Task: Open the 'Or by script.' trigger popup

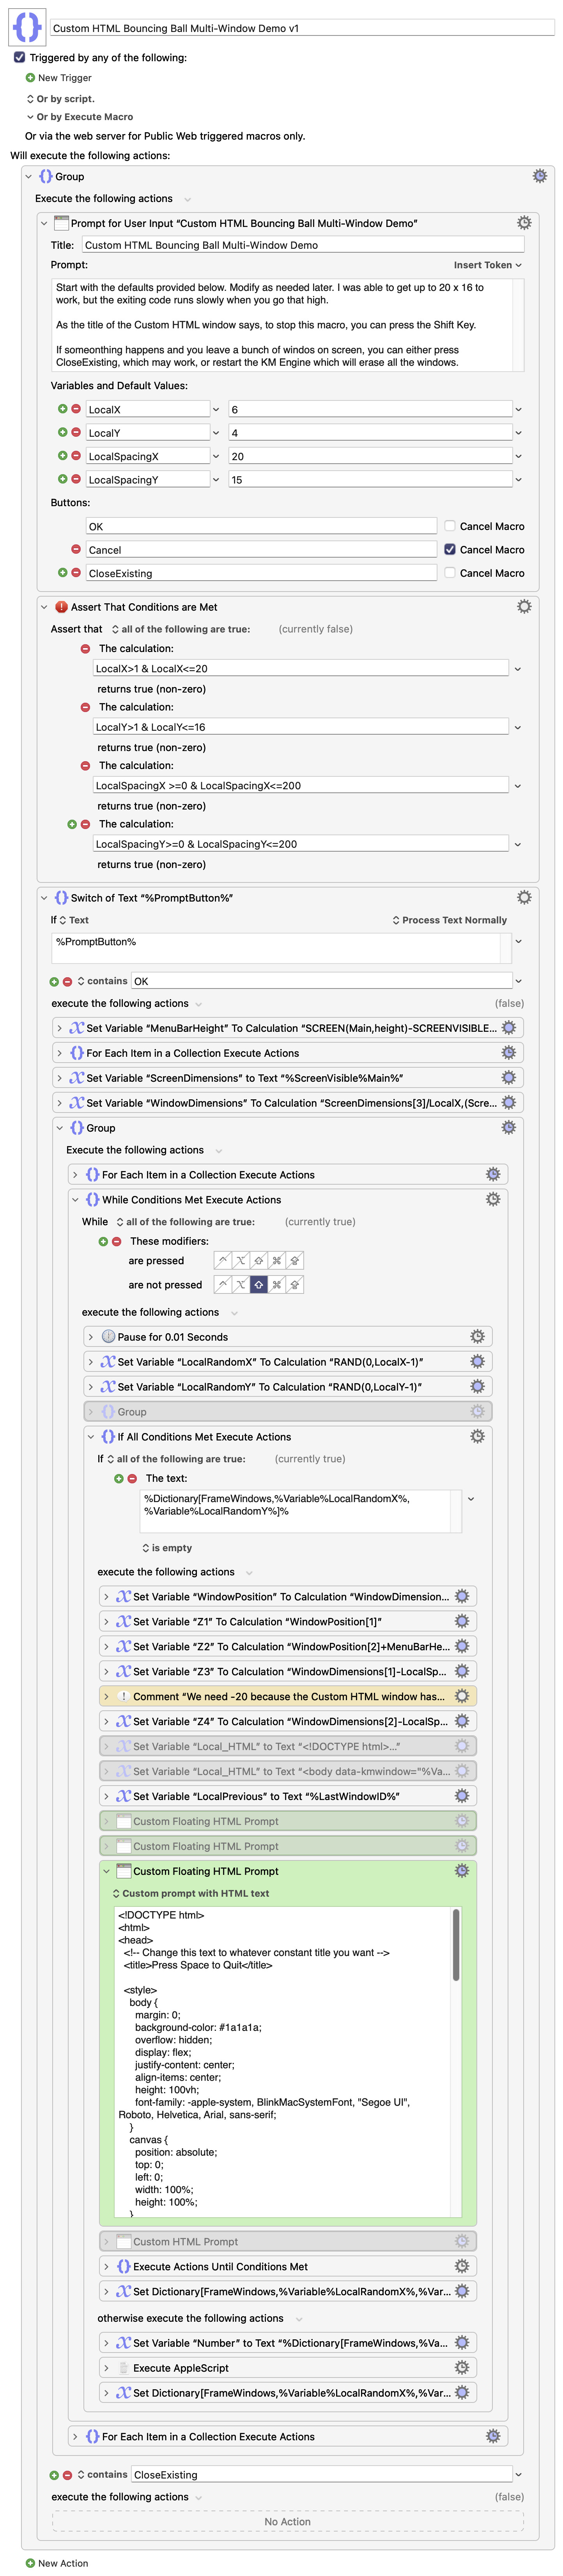Action: pyautogui.click(x=60, y=99)
